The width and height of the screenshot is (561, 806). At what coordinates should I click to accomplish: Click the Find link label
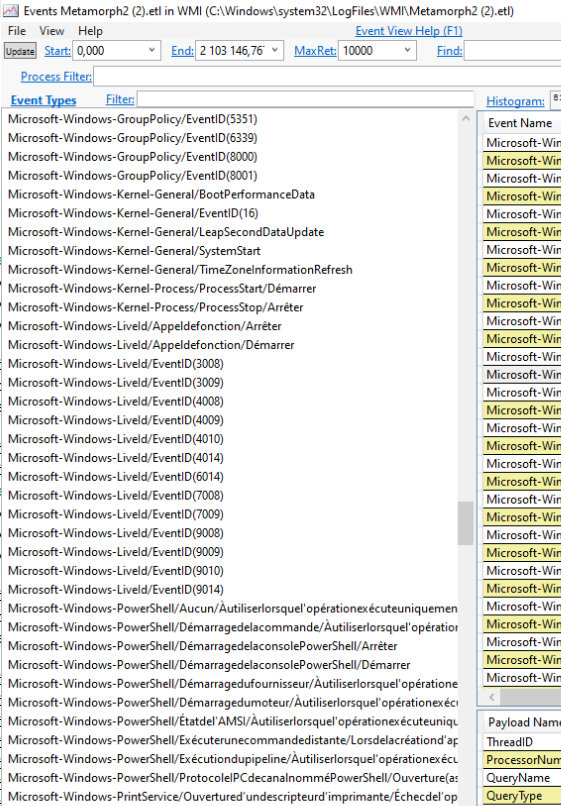tap(449, 51)
